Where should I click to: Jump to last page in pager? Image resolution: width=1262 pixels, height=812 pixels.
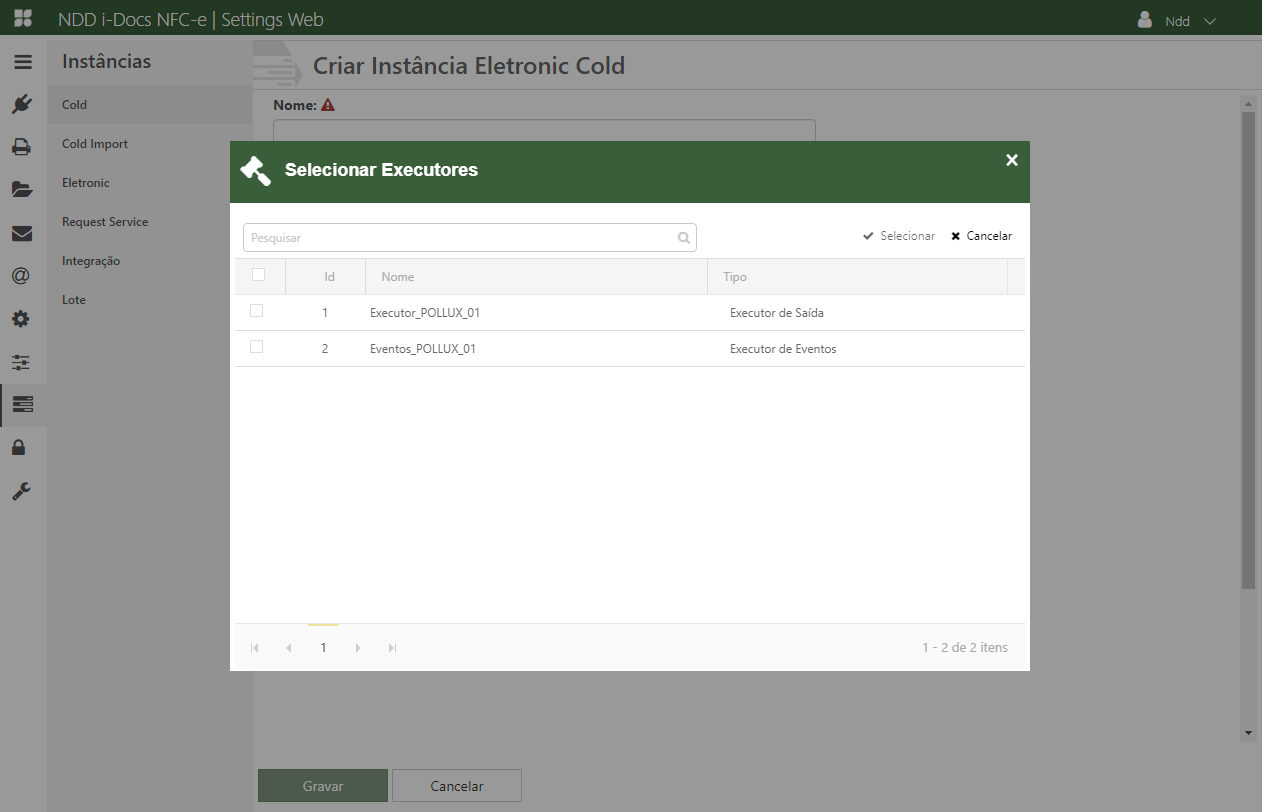coord(392,648)
